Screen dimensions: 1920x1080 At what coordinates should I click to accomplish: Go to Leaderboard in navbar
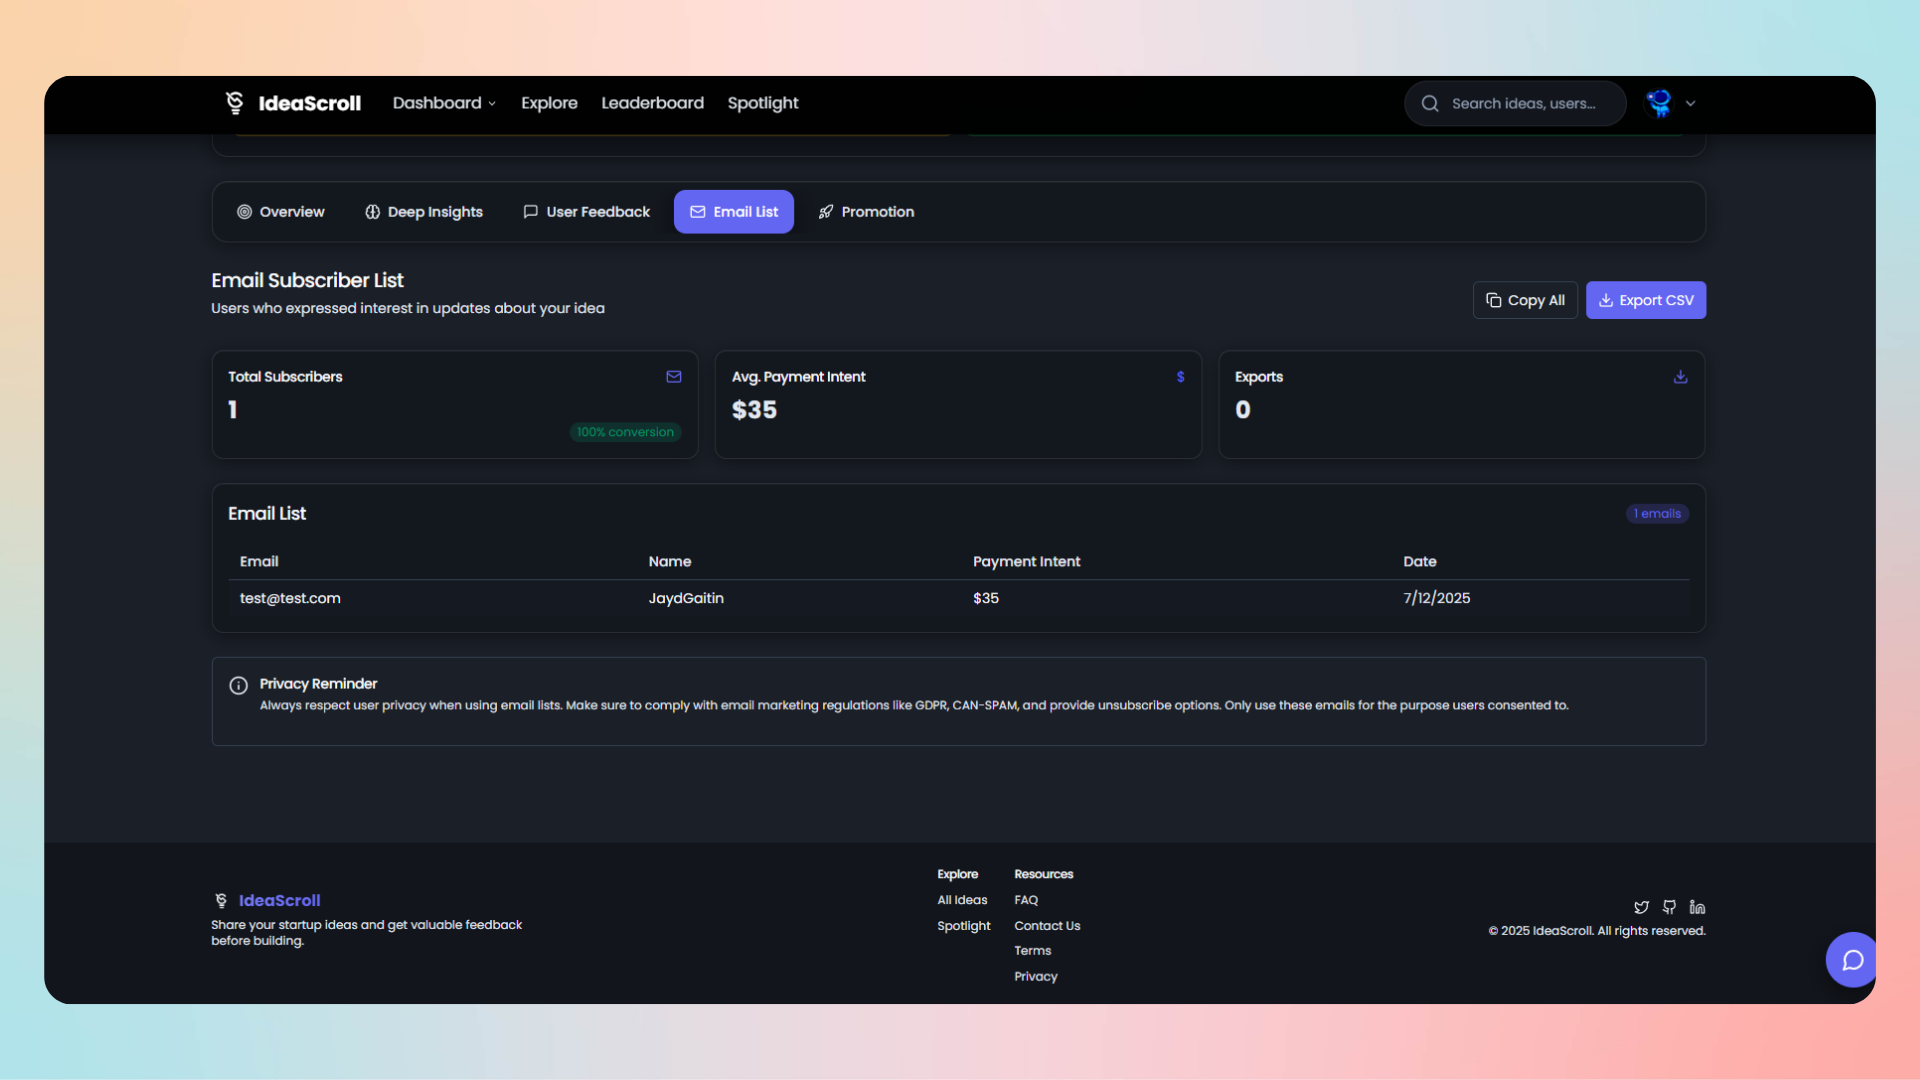[x=652, y=103]
